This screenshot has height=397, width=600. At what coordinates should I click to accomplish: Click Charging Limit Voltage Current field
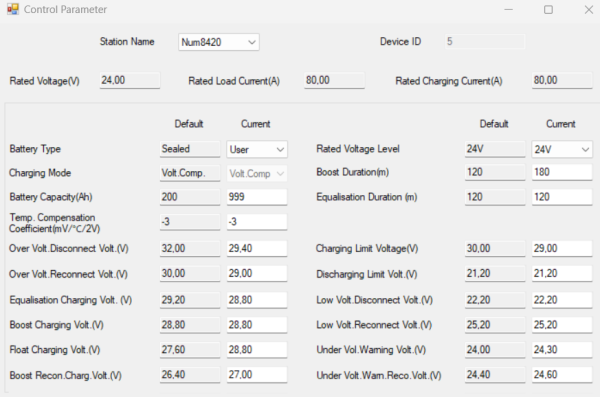click(x=562, y=248)
